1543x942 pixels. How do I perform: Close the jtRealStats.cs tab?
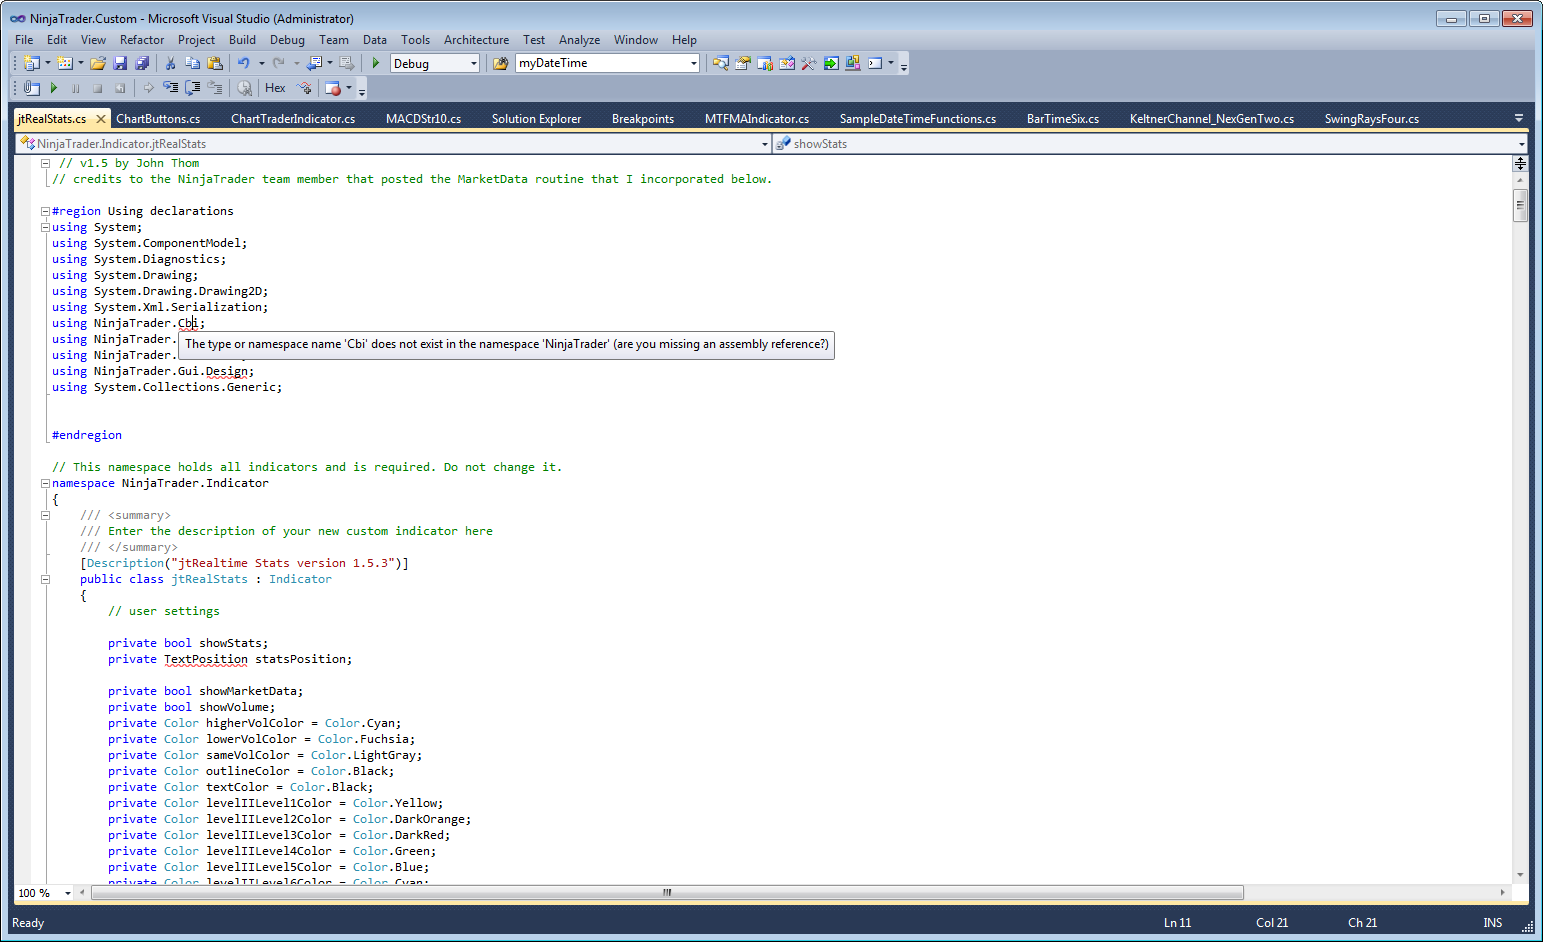pyautogui.click(x=101, y=119)
